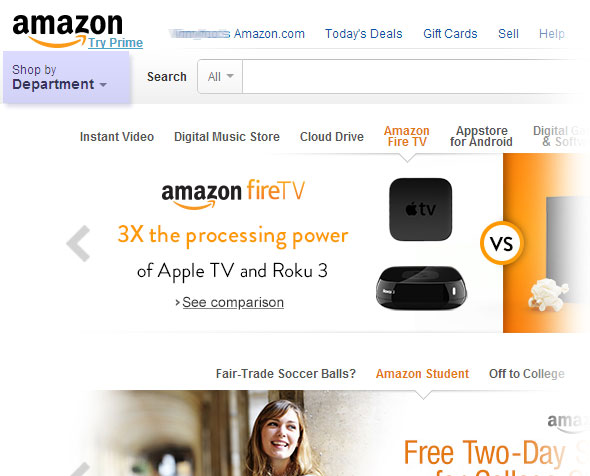Open the Gift Cards link
Screen dimensions: 590x476
coord(450,33)
